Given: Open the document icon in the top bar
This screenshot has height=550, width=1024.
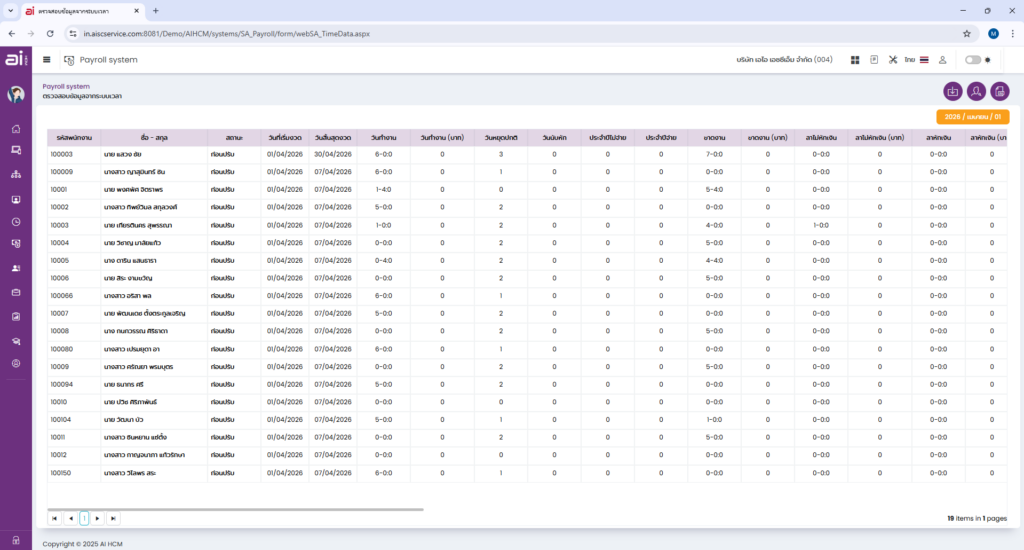Looking at the screenshot, I should pos(874,60).
